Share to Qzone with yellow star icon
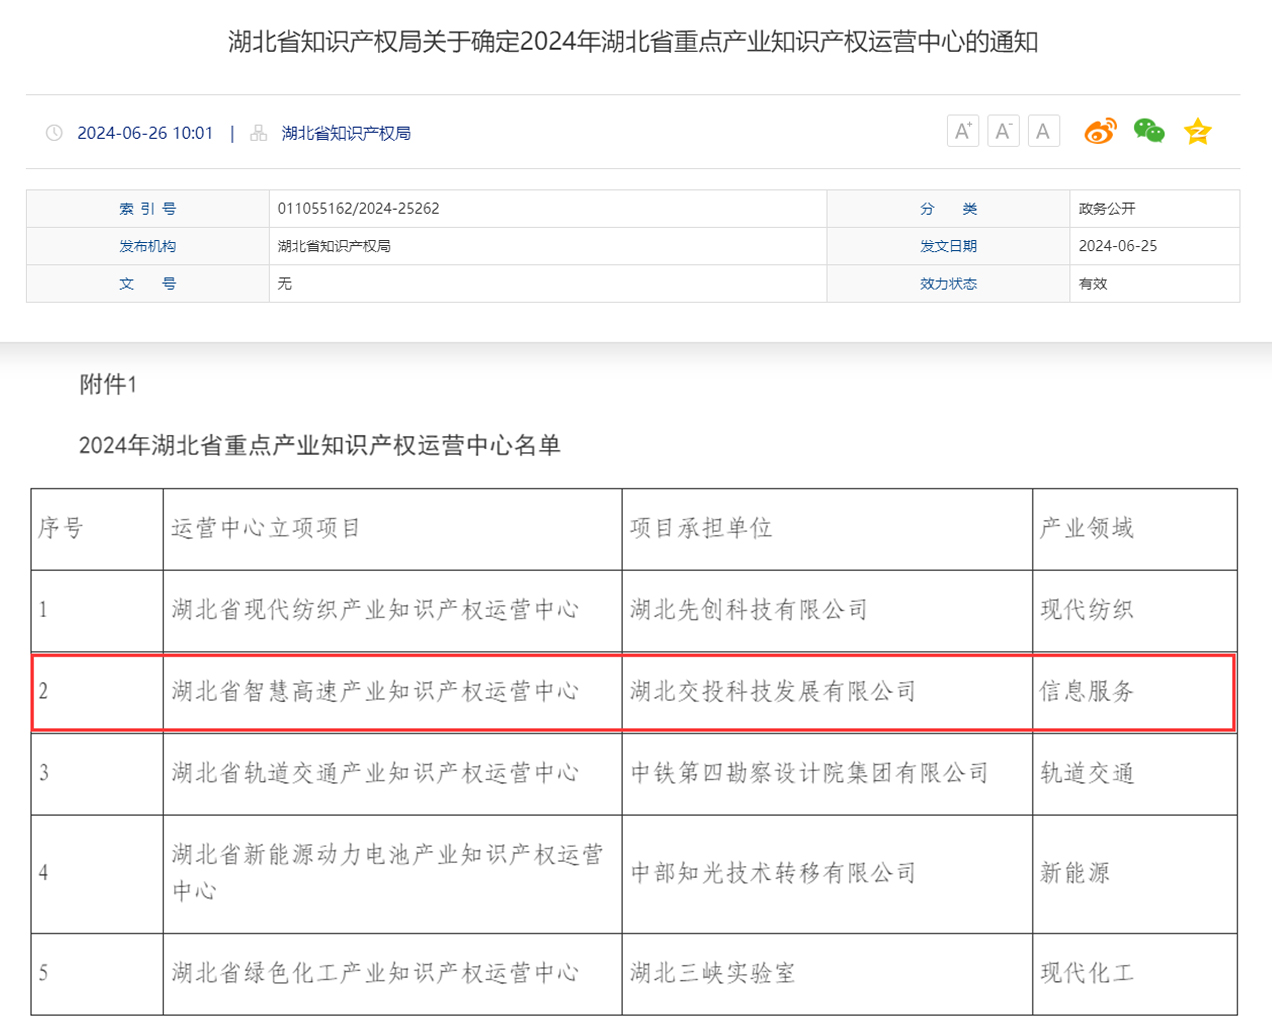This screenshot has width=1272, height=1035. [1197, 131]
